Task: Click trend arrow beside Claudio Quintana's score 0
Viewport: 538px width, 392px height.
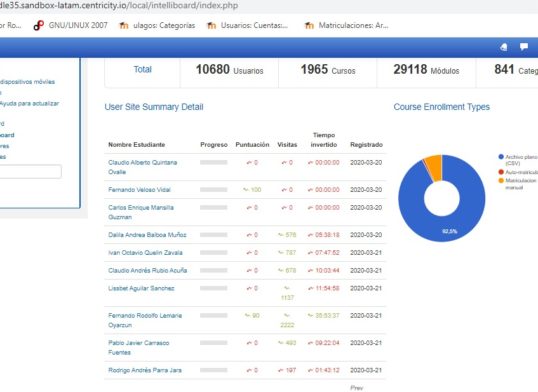Action: pos(249,163)
